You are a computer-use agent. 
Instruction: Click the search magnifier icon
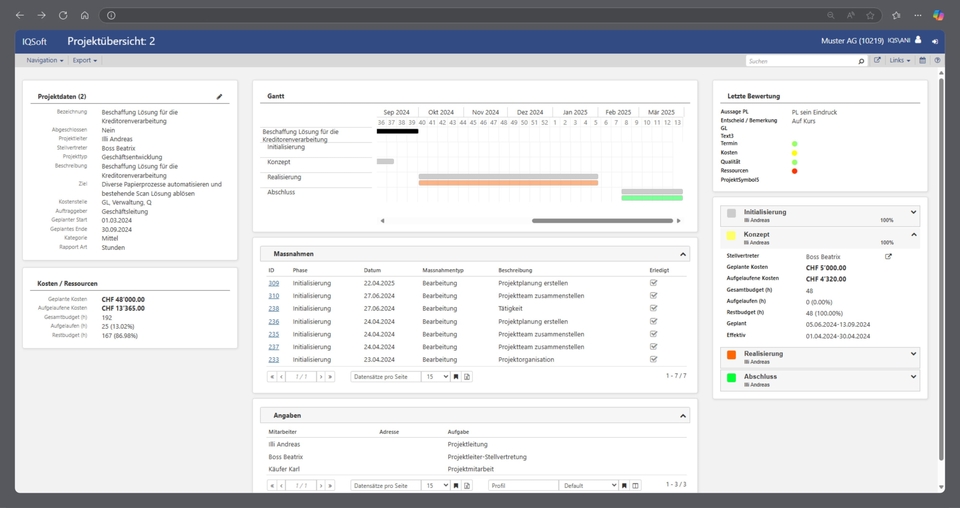point(861,61)
